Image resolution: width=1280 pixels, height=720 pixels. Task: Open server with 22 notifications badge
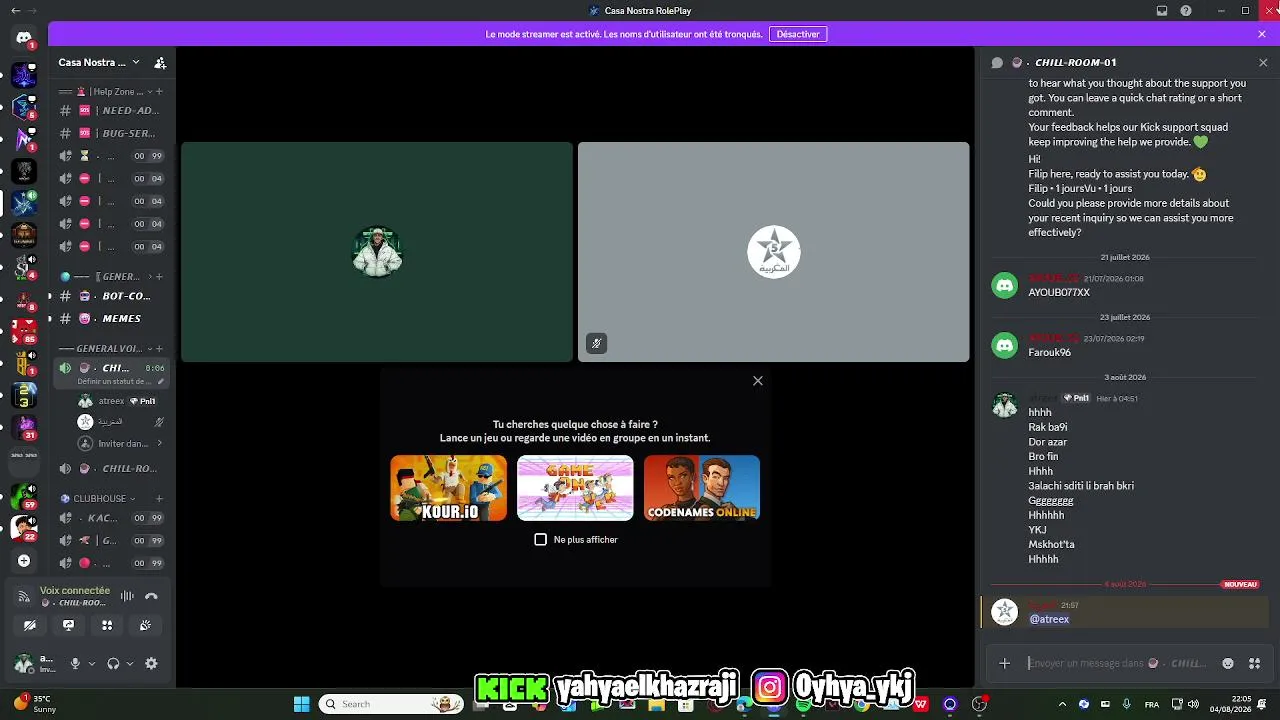(x=23, y=527)
